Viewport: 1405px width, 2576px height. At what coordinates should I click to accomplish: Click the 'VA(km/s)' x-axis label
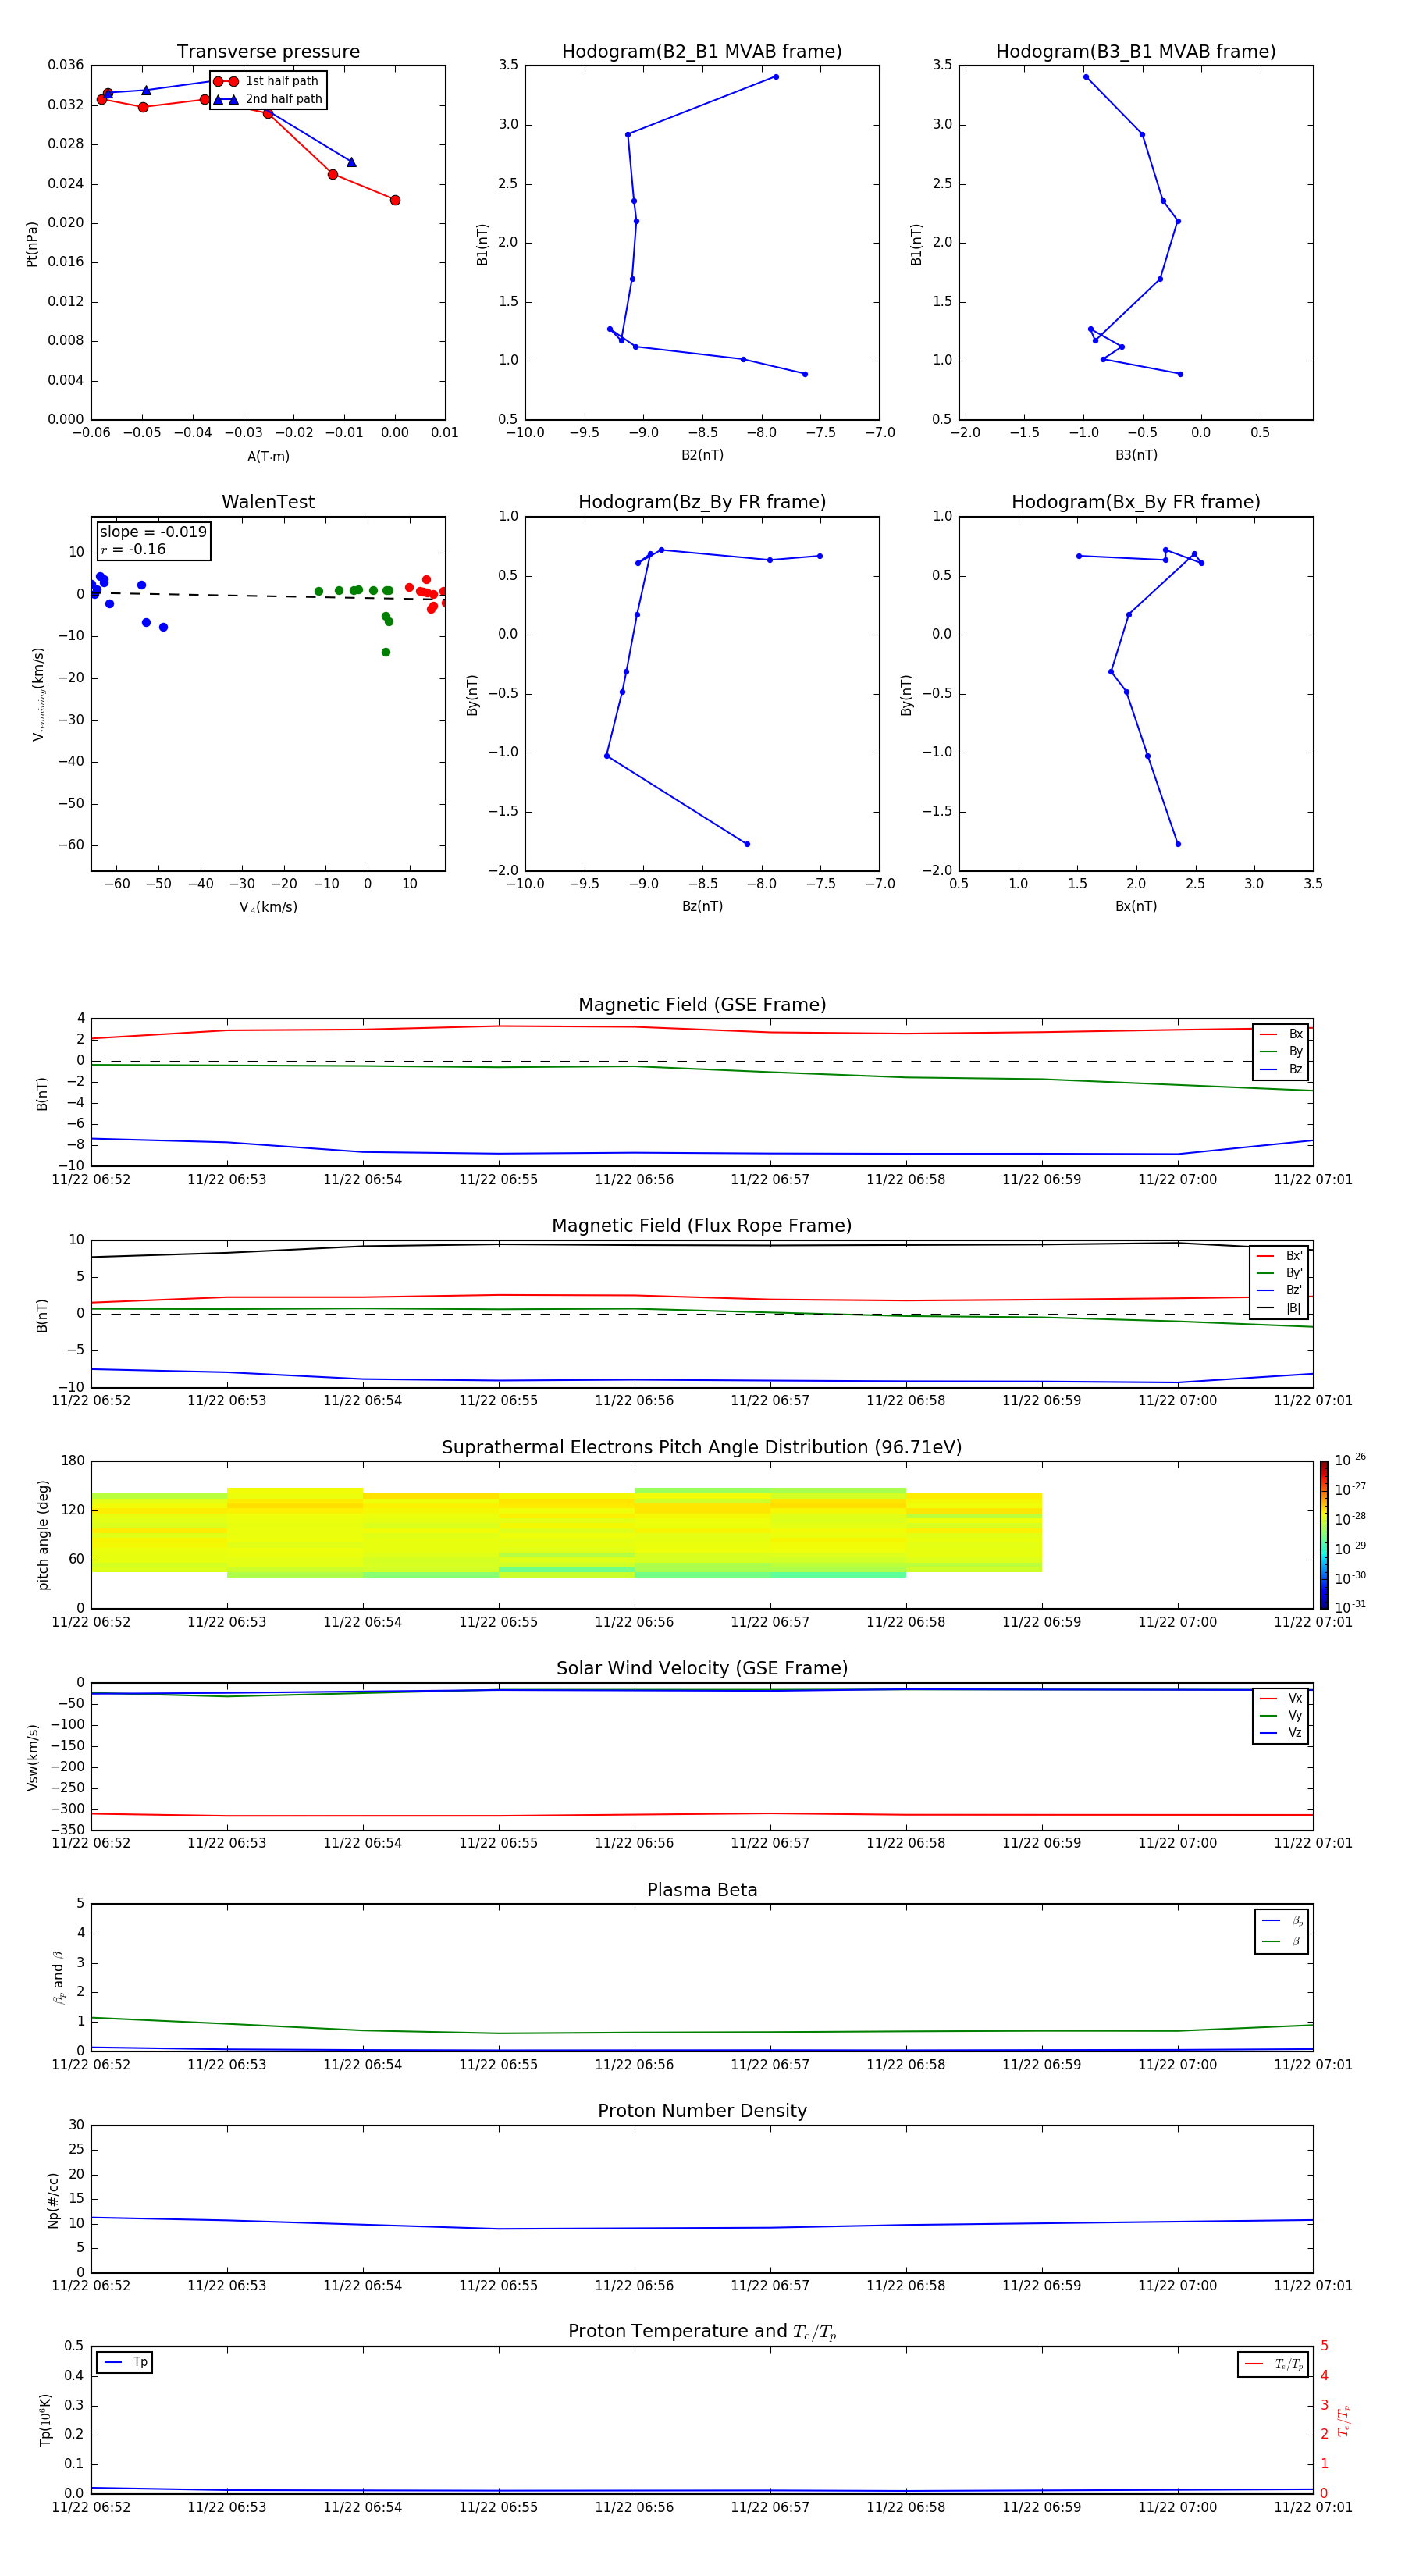tap(268, 907)
